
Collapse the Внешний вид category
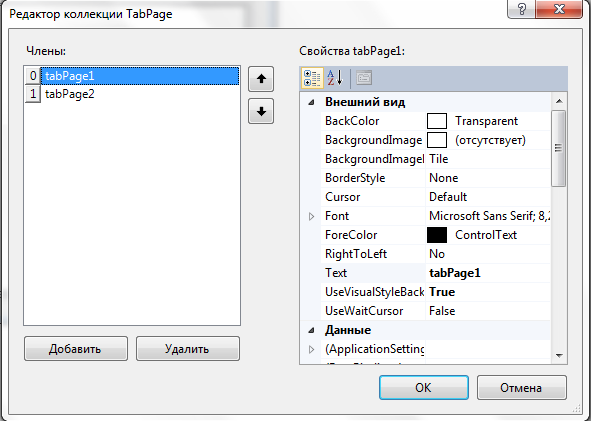point(311,102)
